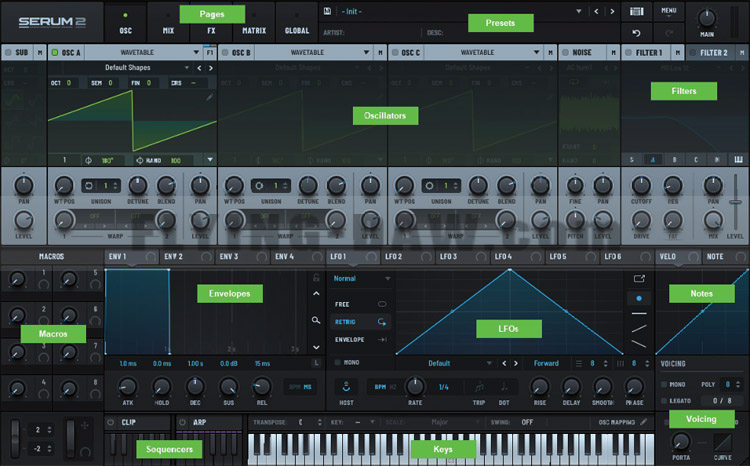Click the preset save disk icon
The height and width of the screenshot is (466, 750).
327,11
